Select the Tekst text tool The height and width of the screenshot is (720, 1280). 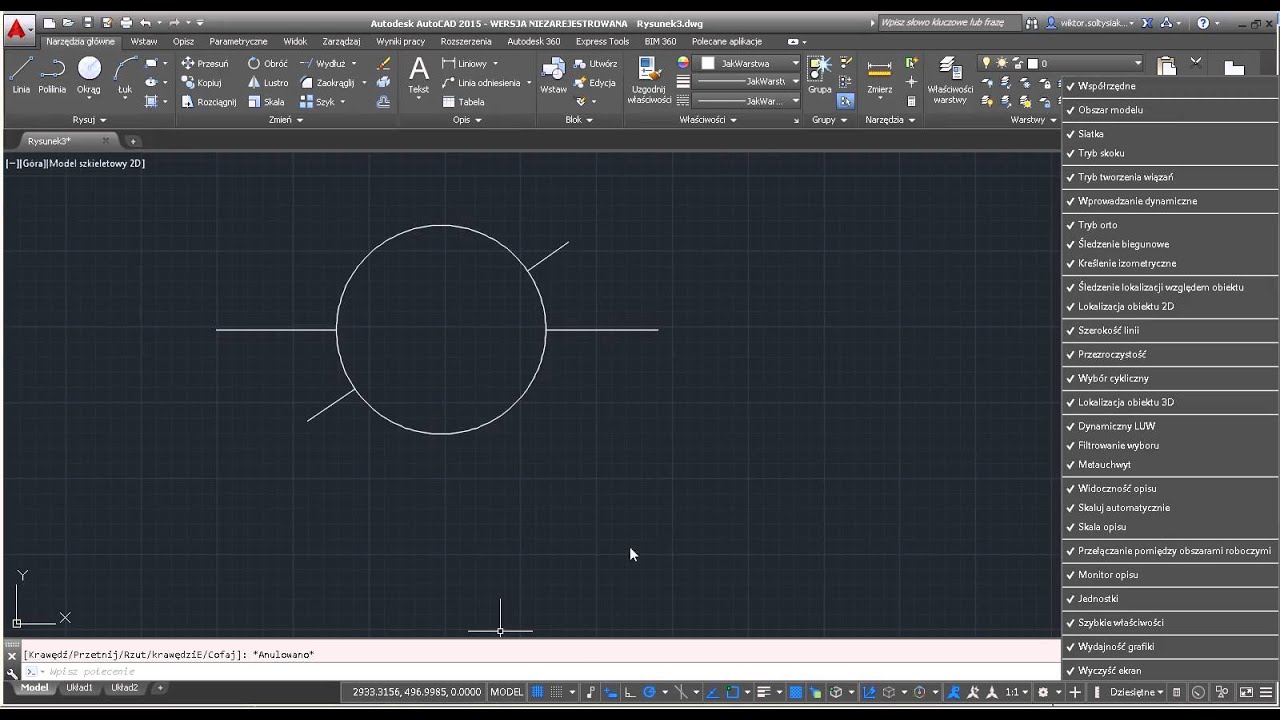[x=419, y=75]
